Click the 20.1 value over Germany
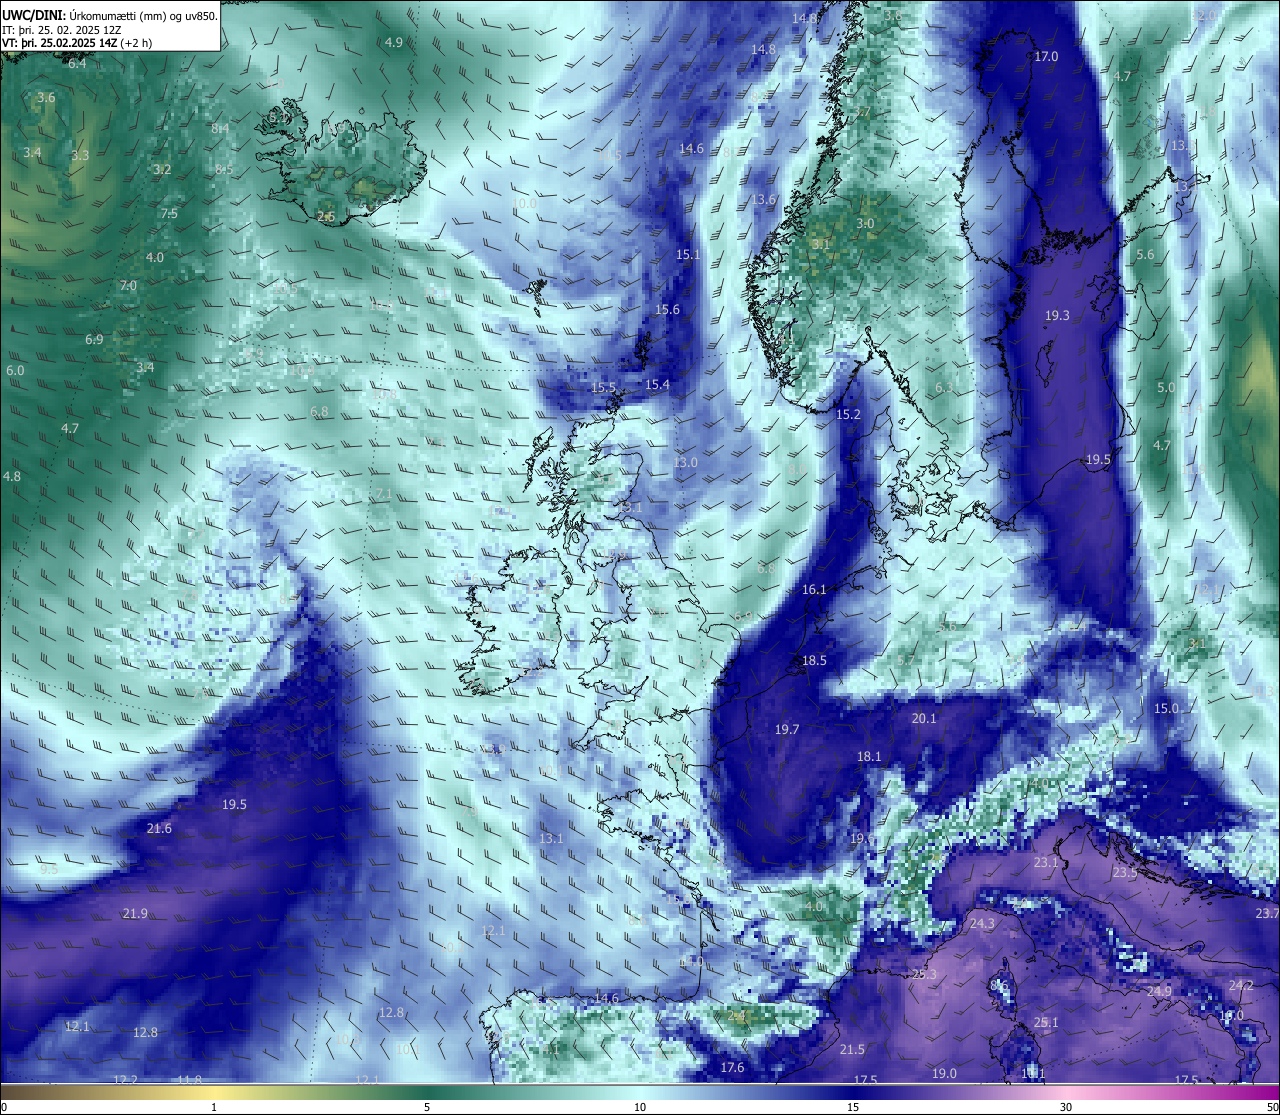The image size is (1280, 1115). click(x=924, y=718)
